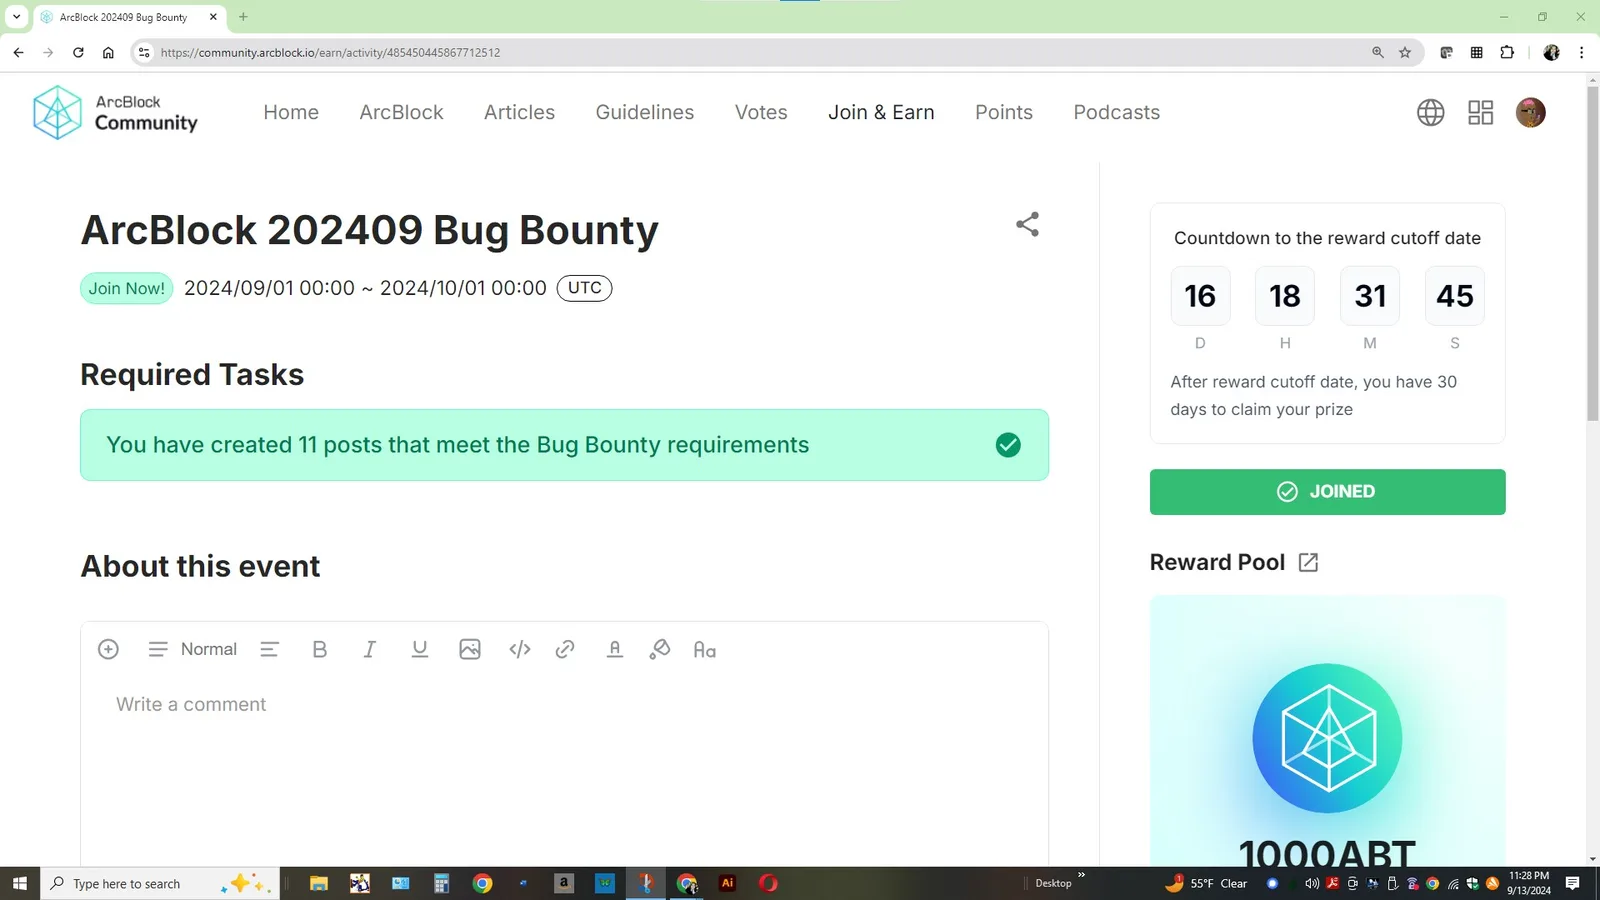1600x900 pixels.
Task: Reload the page in browser
Action: [x=78, y=53]
